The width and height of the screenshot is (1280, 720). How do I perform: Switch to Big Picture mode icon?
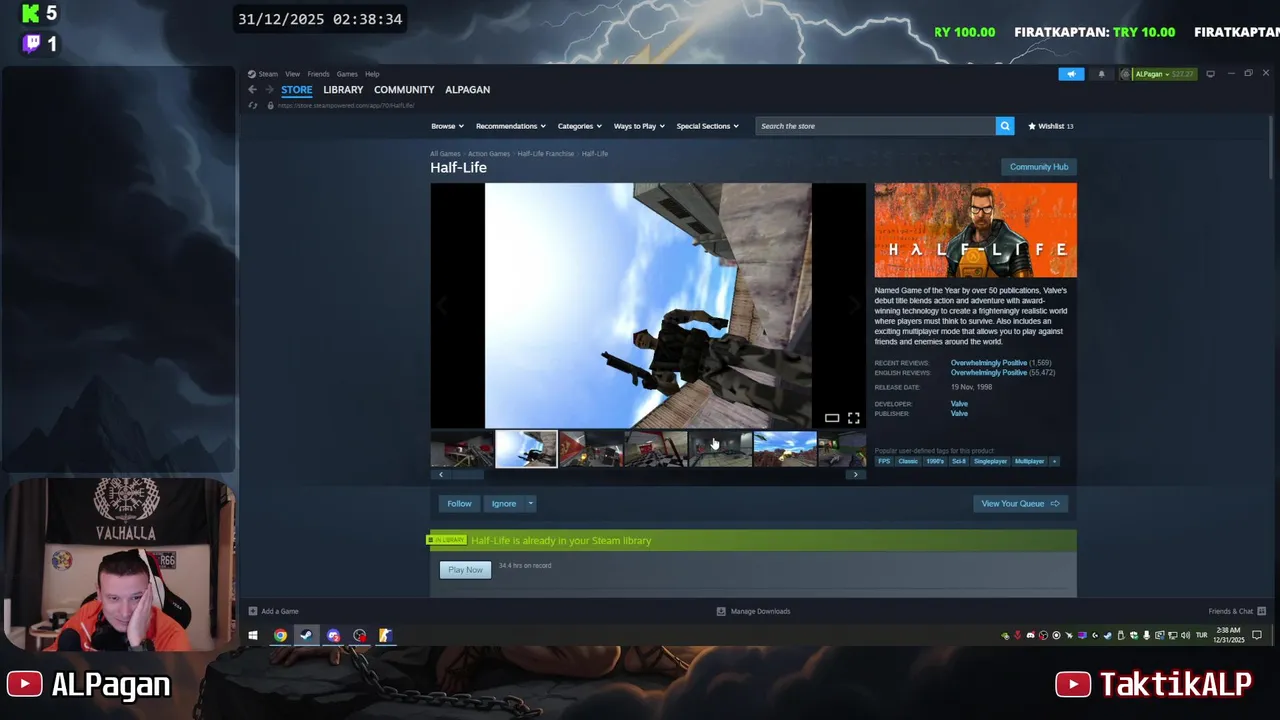(1210, 74)
